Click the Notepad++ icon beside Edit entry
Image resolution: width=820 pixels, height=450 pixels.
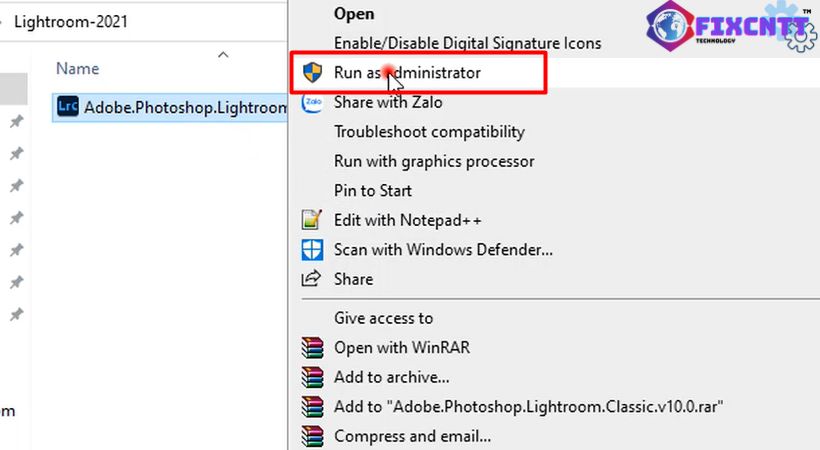312,220
